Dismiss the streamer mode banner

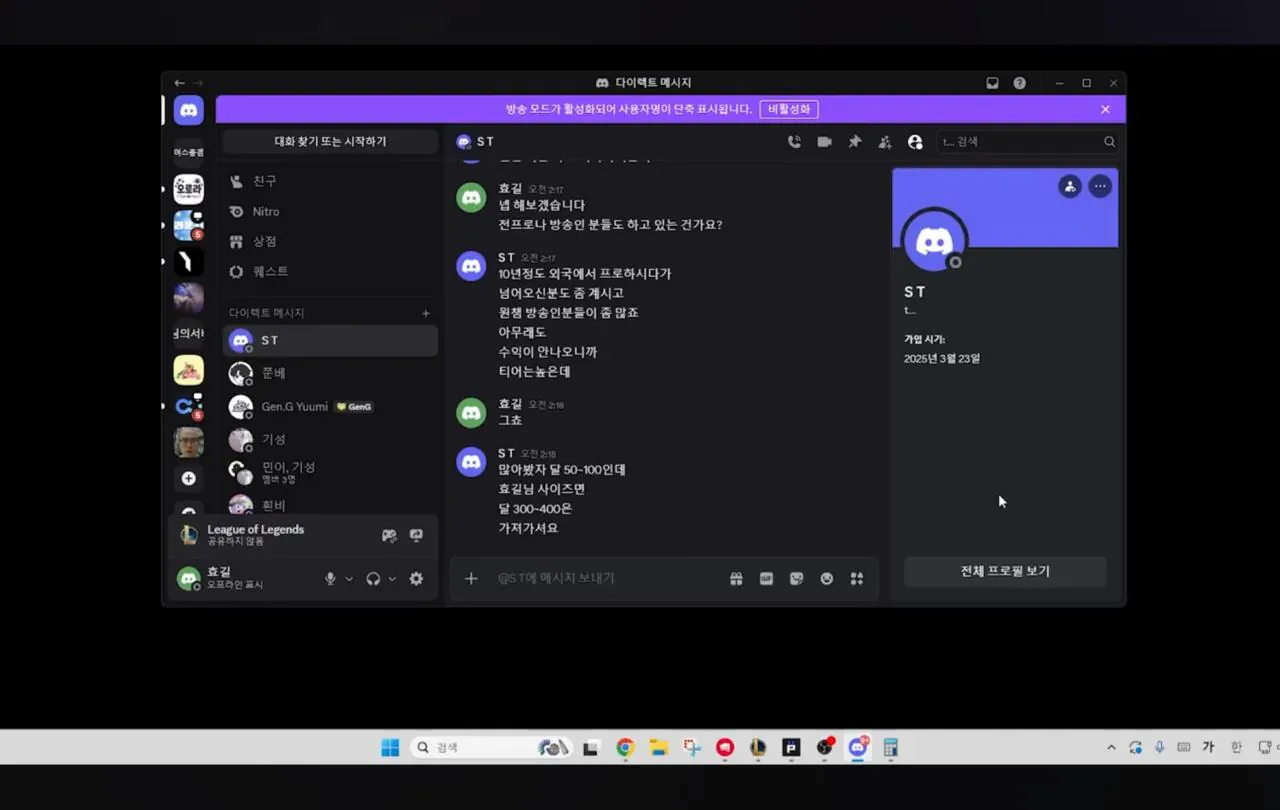click(1105, 109)
